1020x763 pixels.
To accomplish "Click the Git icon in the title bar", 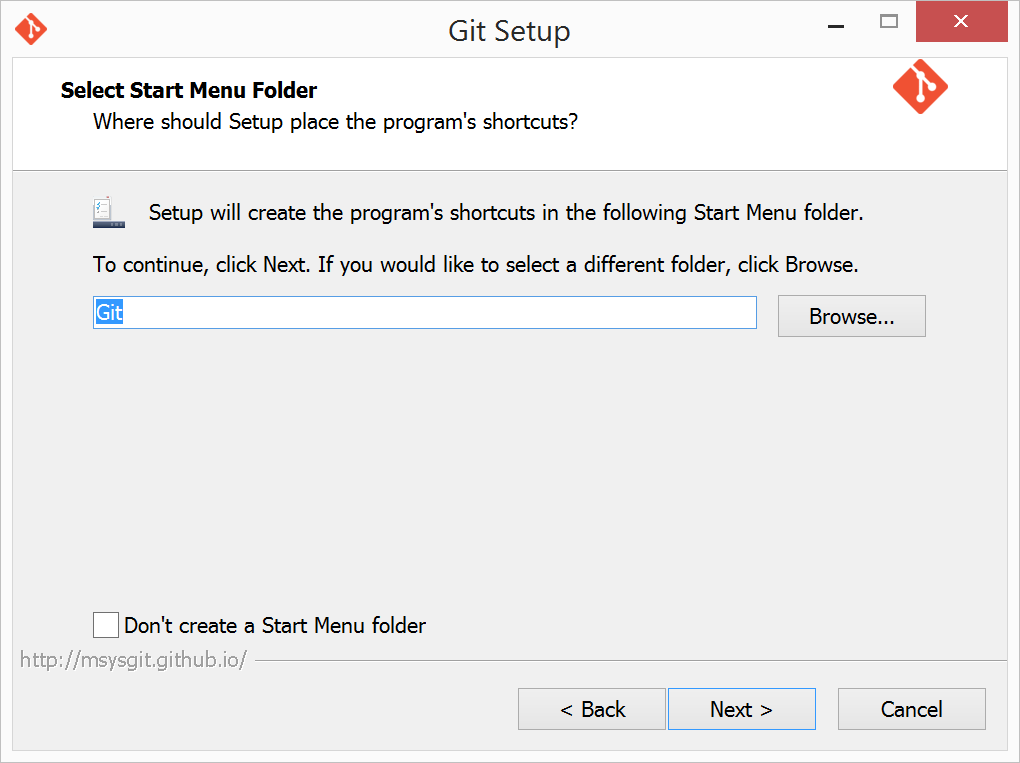I will coord(31,29).
